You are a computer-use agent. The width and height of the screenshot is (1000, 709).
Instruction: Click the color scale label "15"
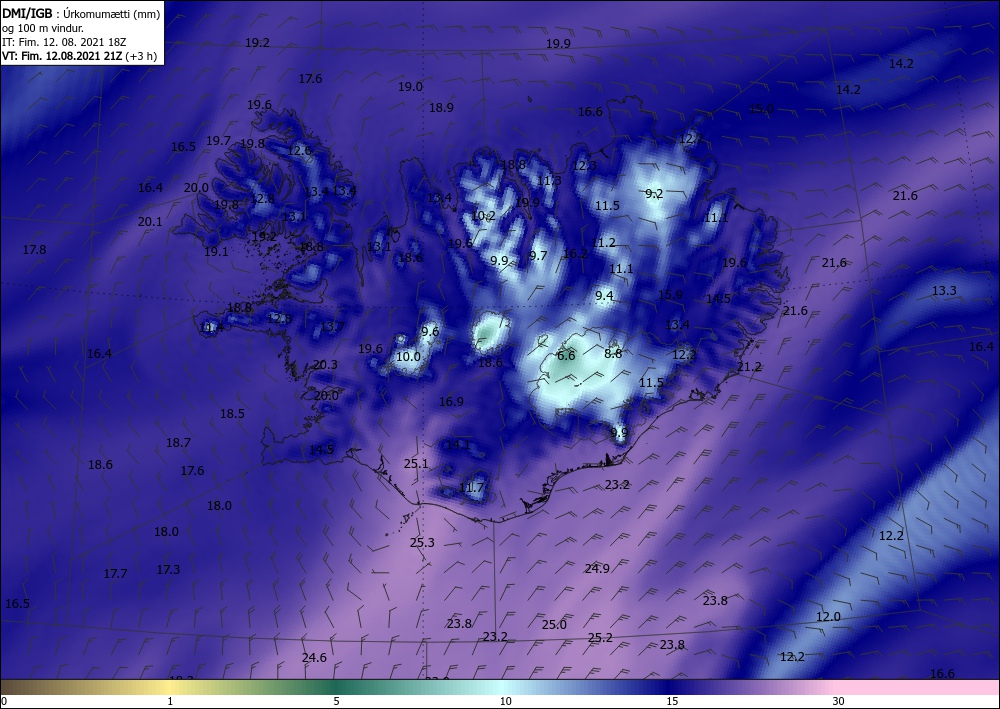pos(672,701)
